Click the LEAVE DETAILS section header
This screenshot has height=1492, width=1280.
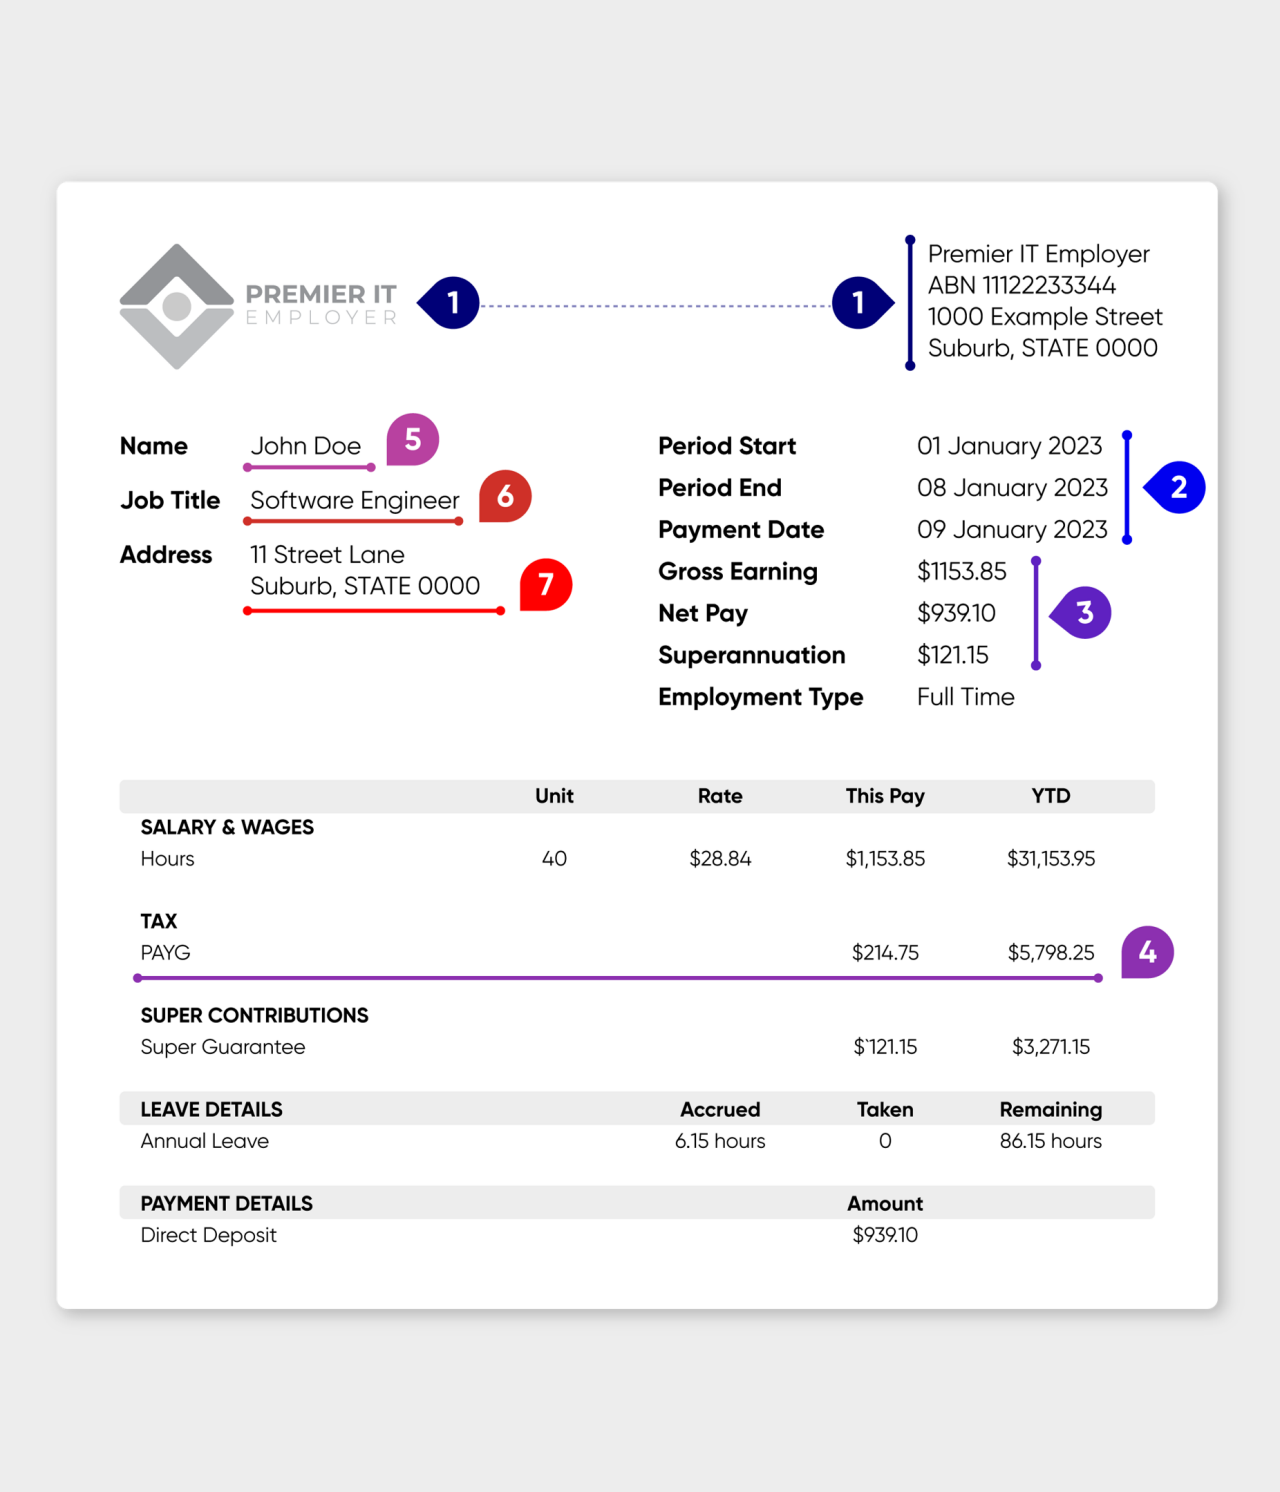pyautogui.click(x=211, y=1110)
